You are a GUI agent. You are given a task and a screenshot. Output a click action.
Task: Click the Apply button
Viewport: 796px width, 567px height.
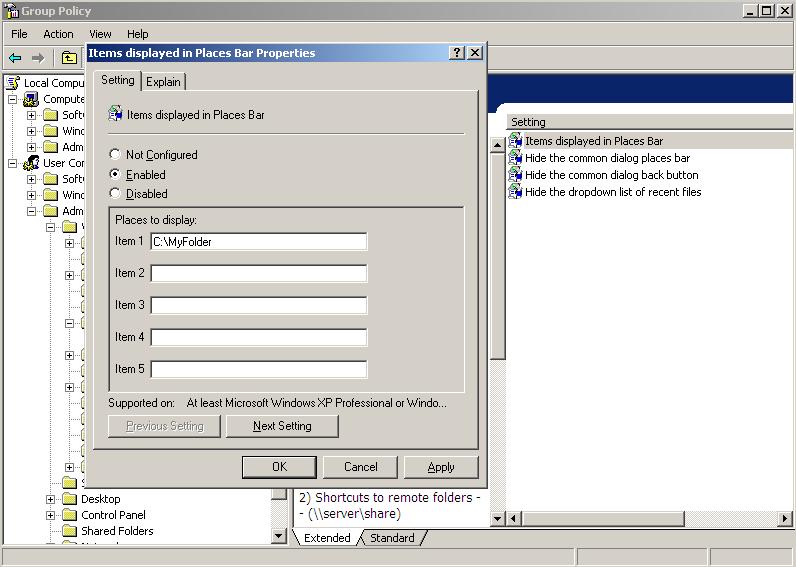point(441,466)
